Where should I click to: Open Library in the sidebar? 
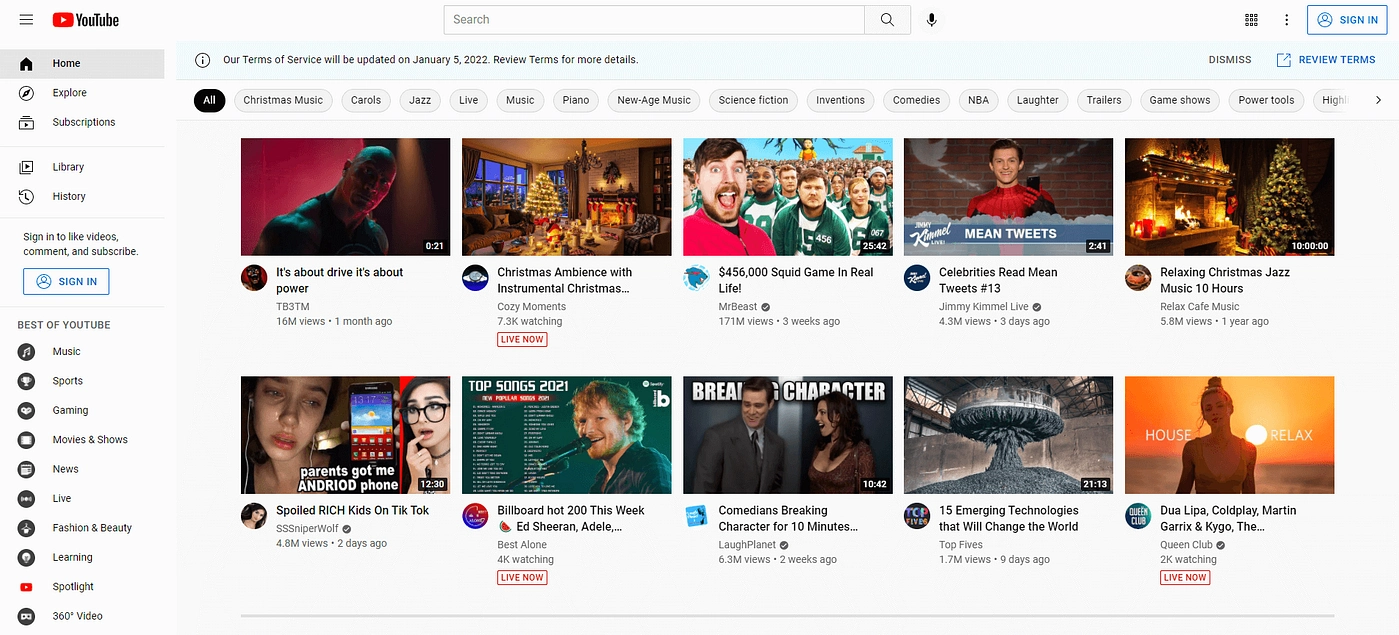coord(82,167)
